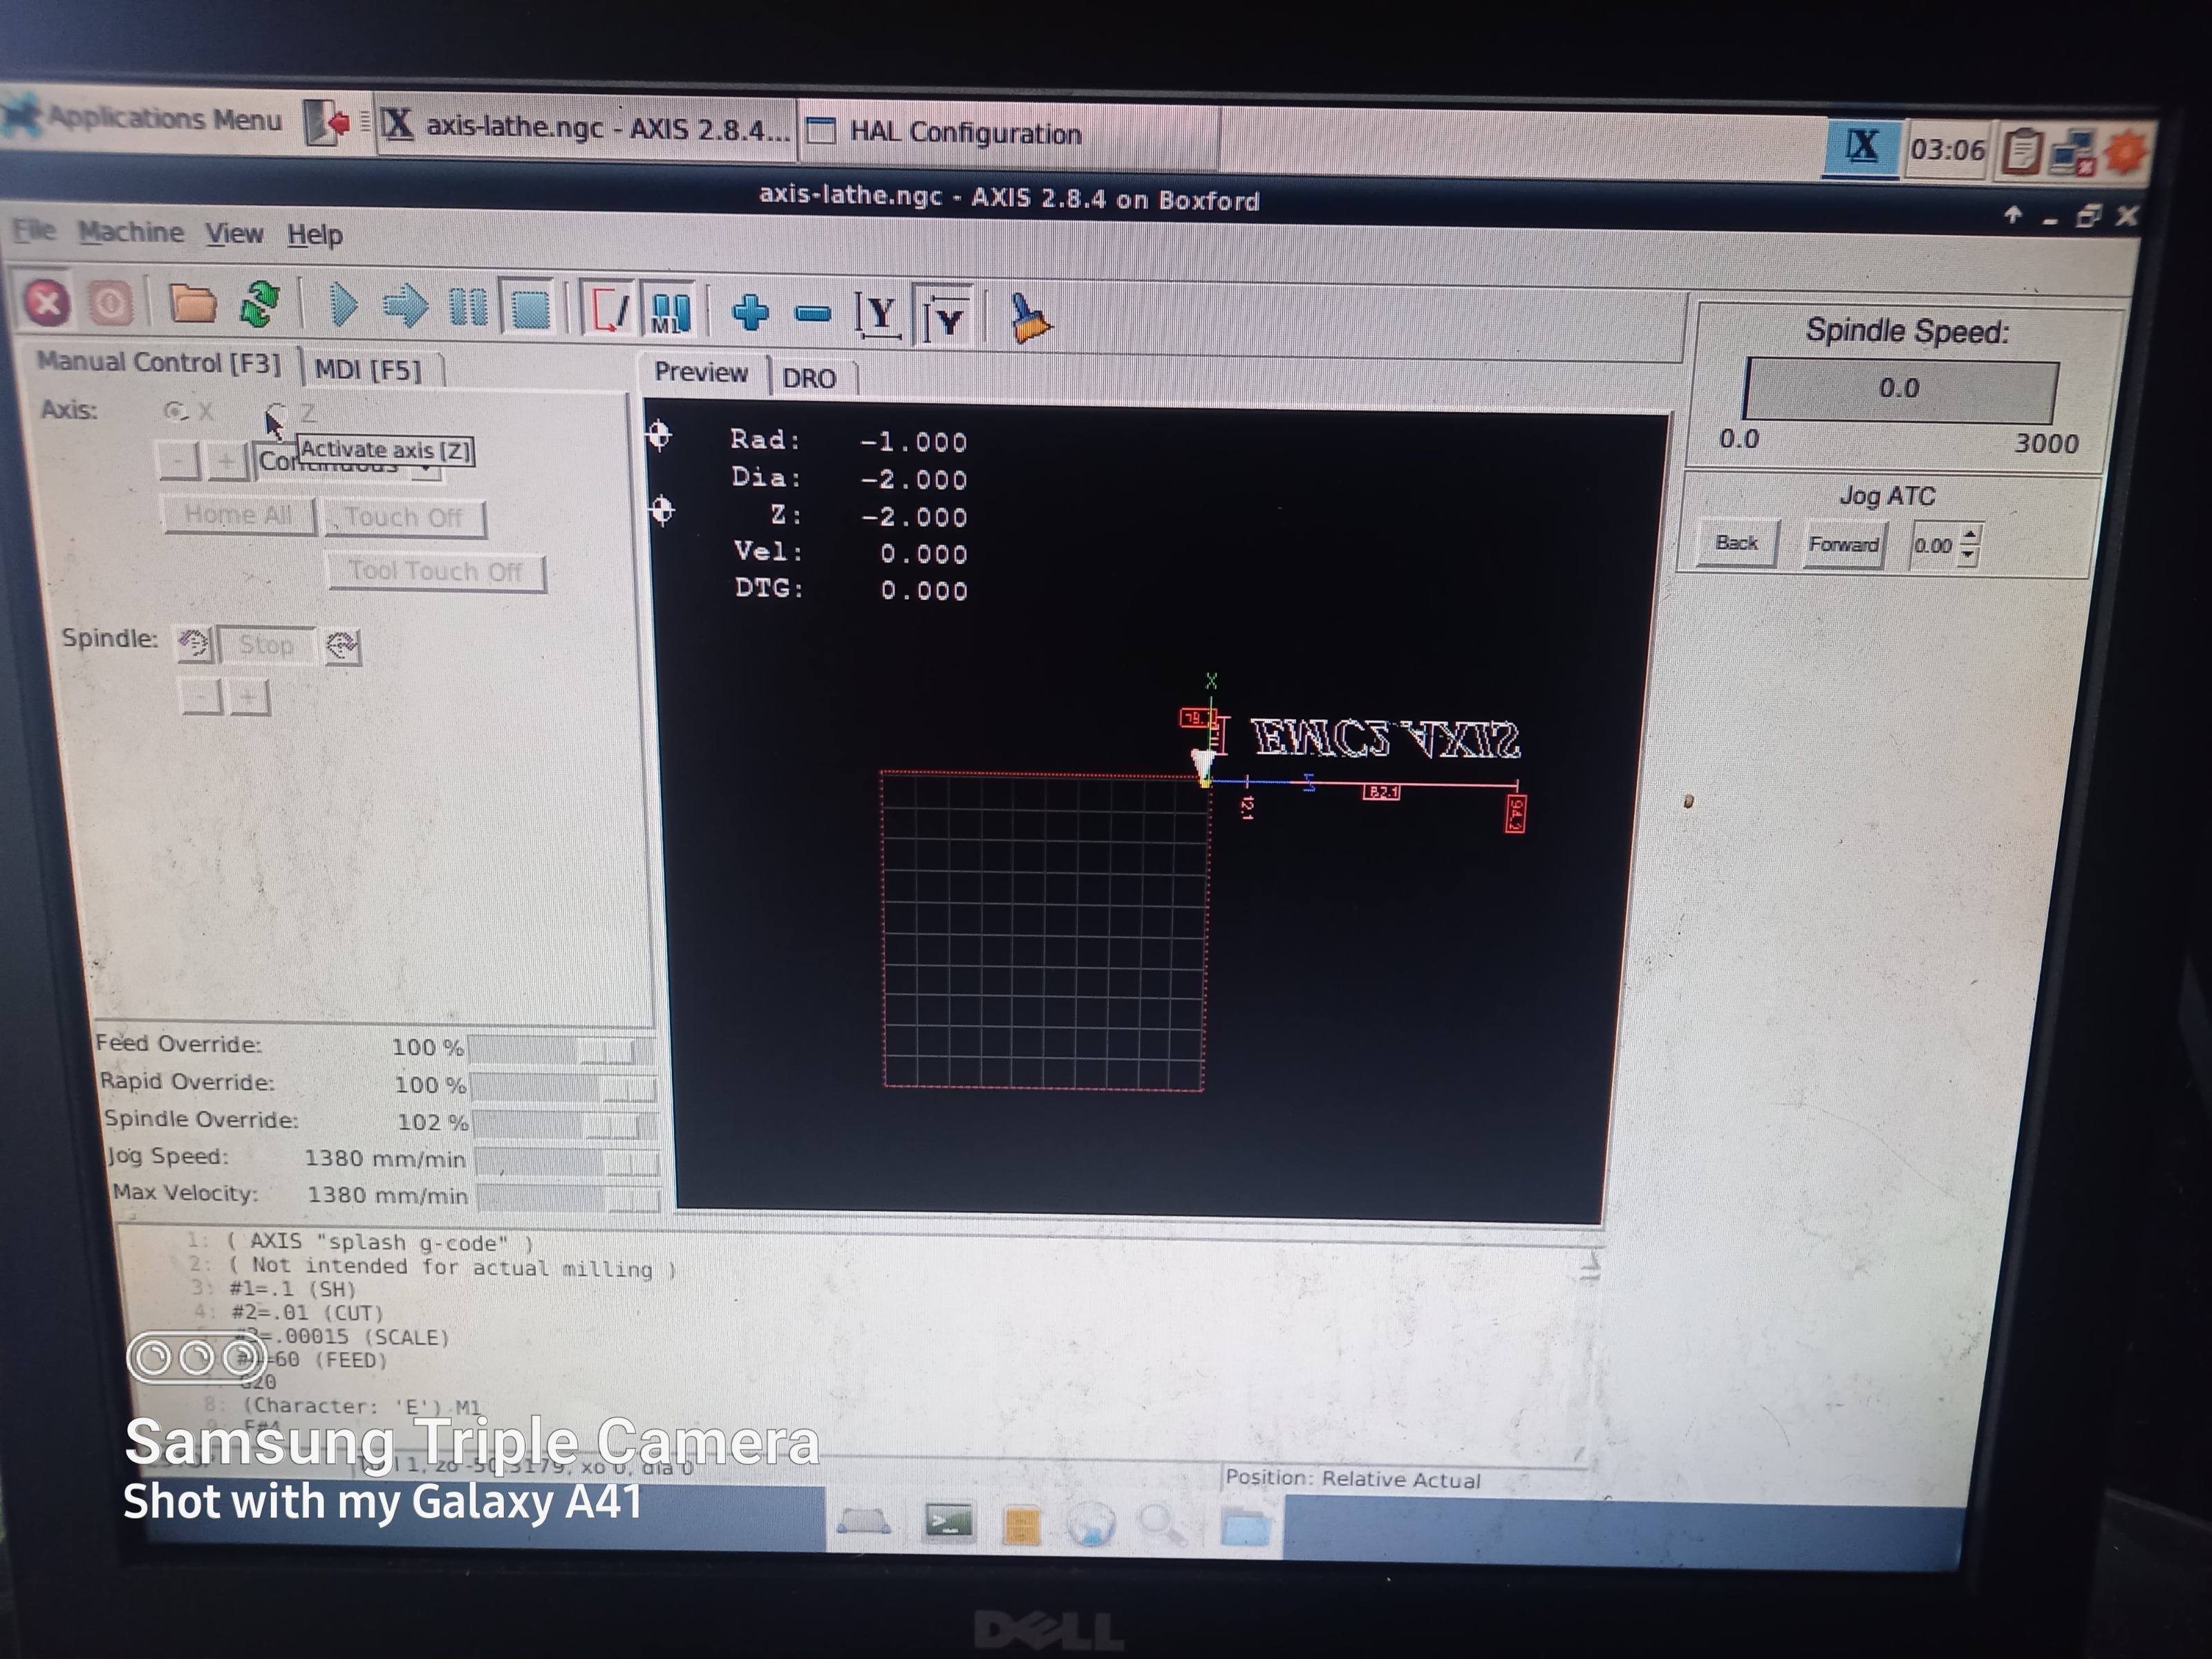Reload the current file with green arrows
Image resolution: width=2212 pixels, height=1659 pixels.
tap(260, 304)
